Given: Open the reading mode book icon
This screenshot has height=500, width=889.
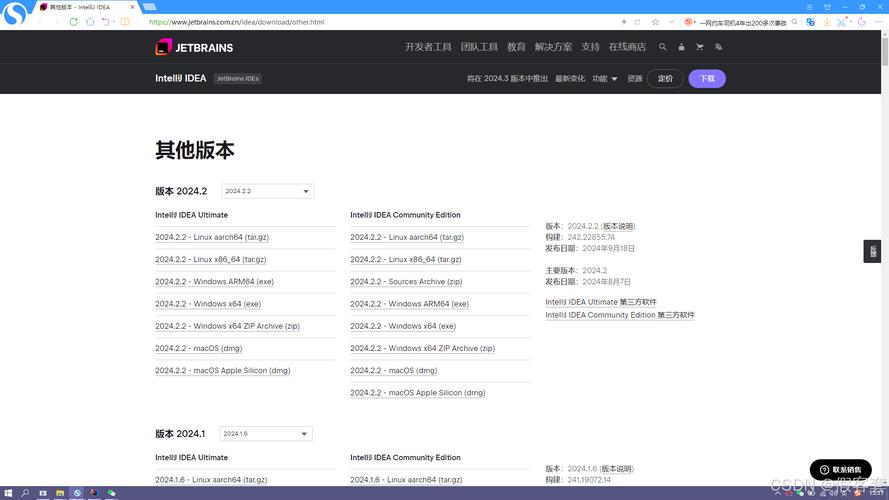Looking at the screenshot, I should [x=125, y=22].
